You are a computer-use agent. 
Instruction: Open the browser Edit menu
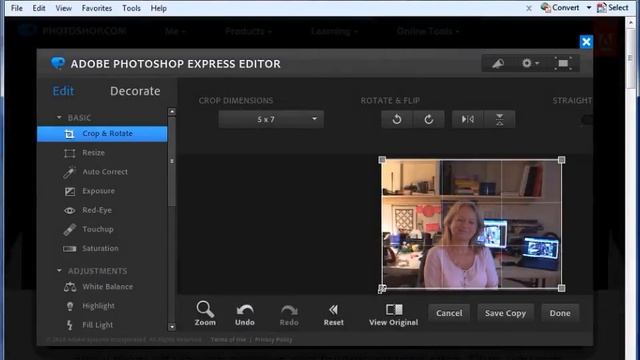tap(39, 8)
